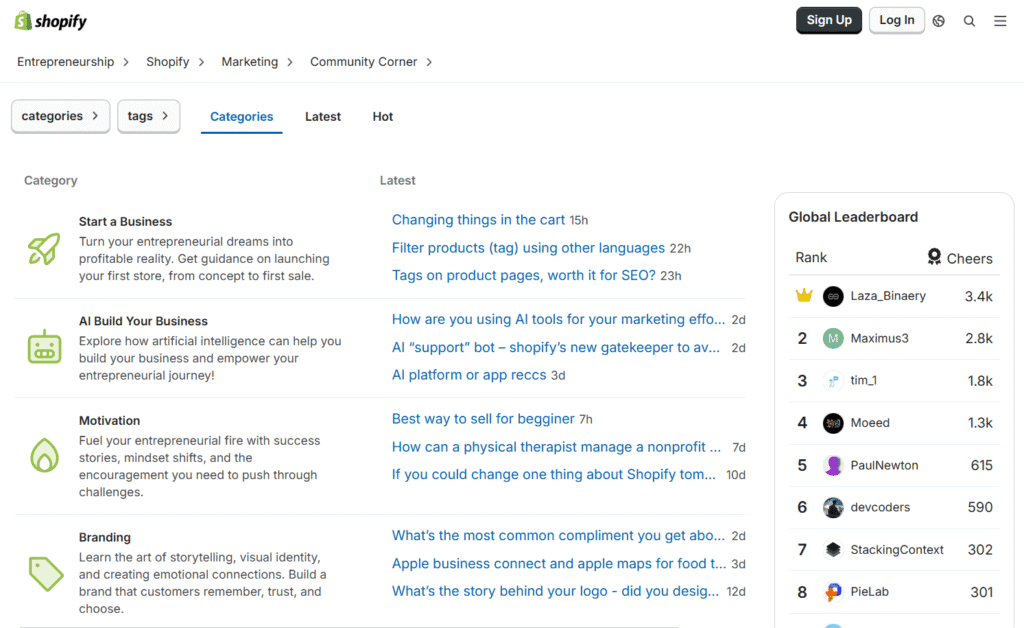
Task: Click the crown icon beside Laza_Binaery
Action: tap(805, 295)
